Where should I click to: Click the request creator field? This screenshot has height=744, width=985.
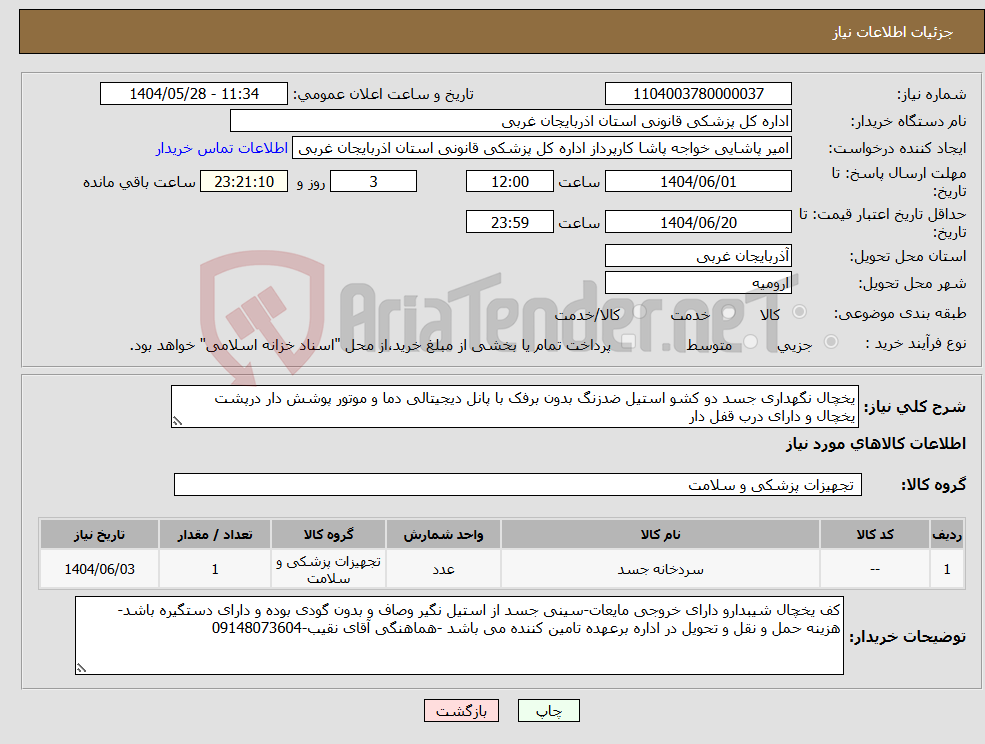(541, 148)
